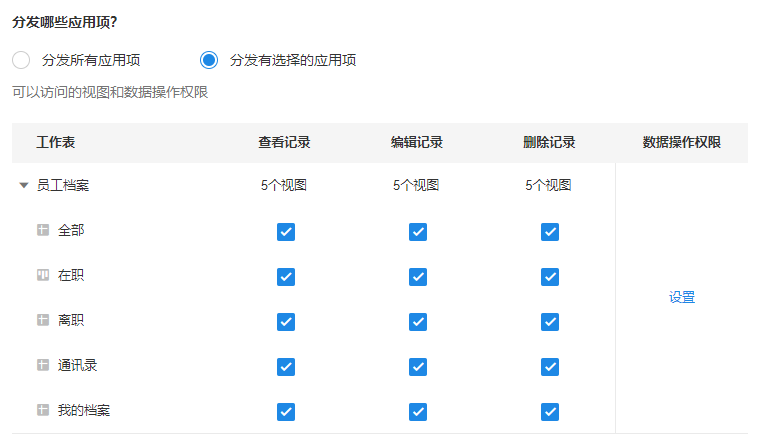Toggle 编辑记录 checkbox for 在职 view
Screen dimensions: 765x436
418,277
